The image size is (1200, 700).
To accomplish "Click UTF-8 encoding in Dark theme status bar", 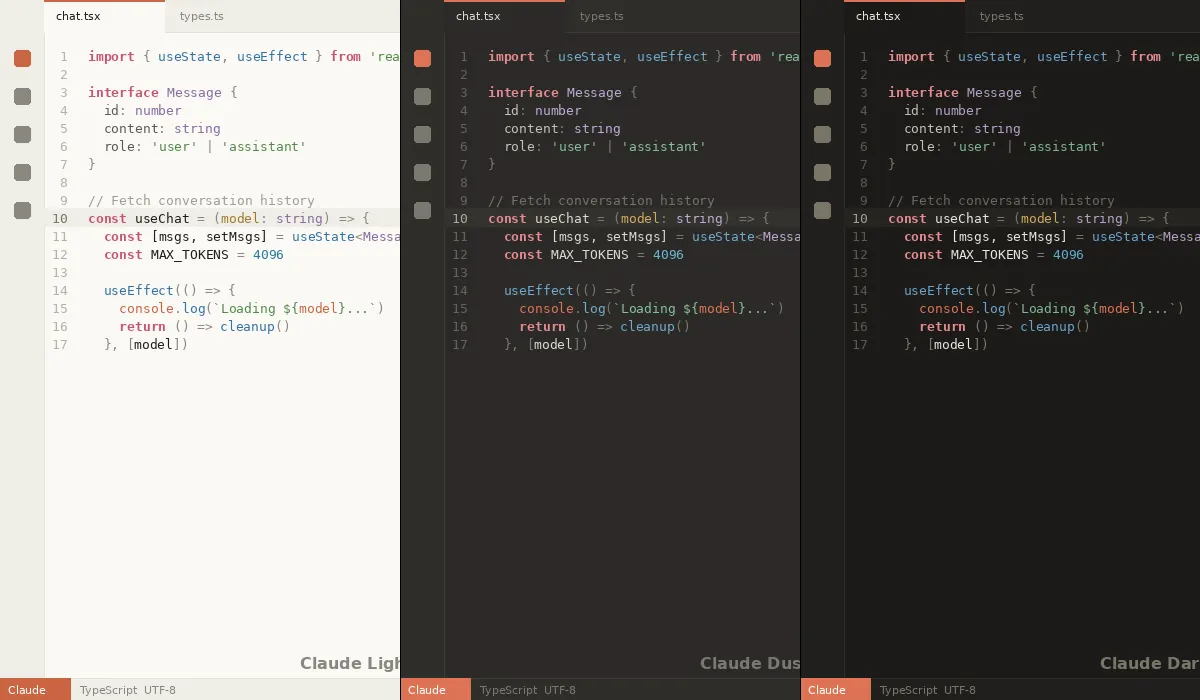I will tap(960, 690).
